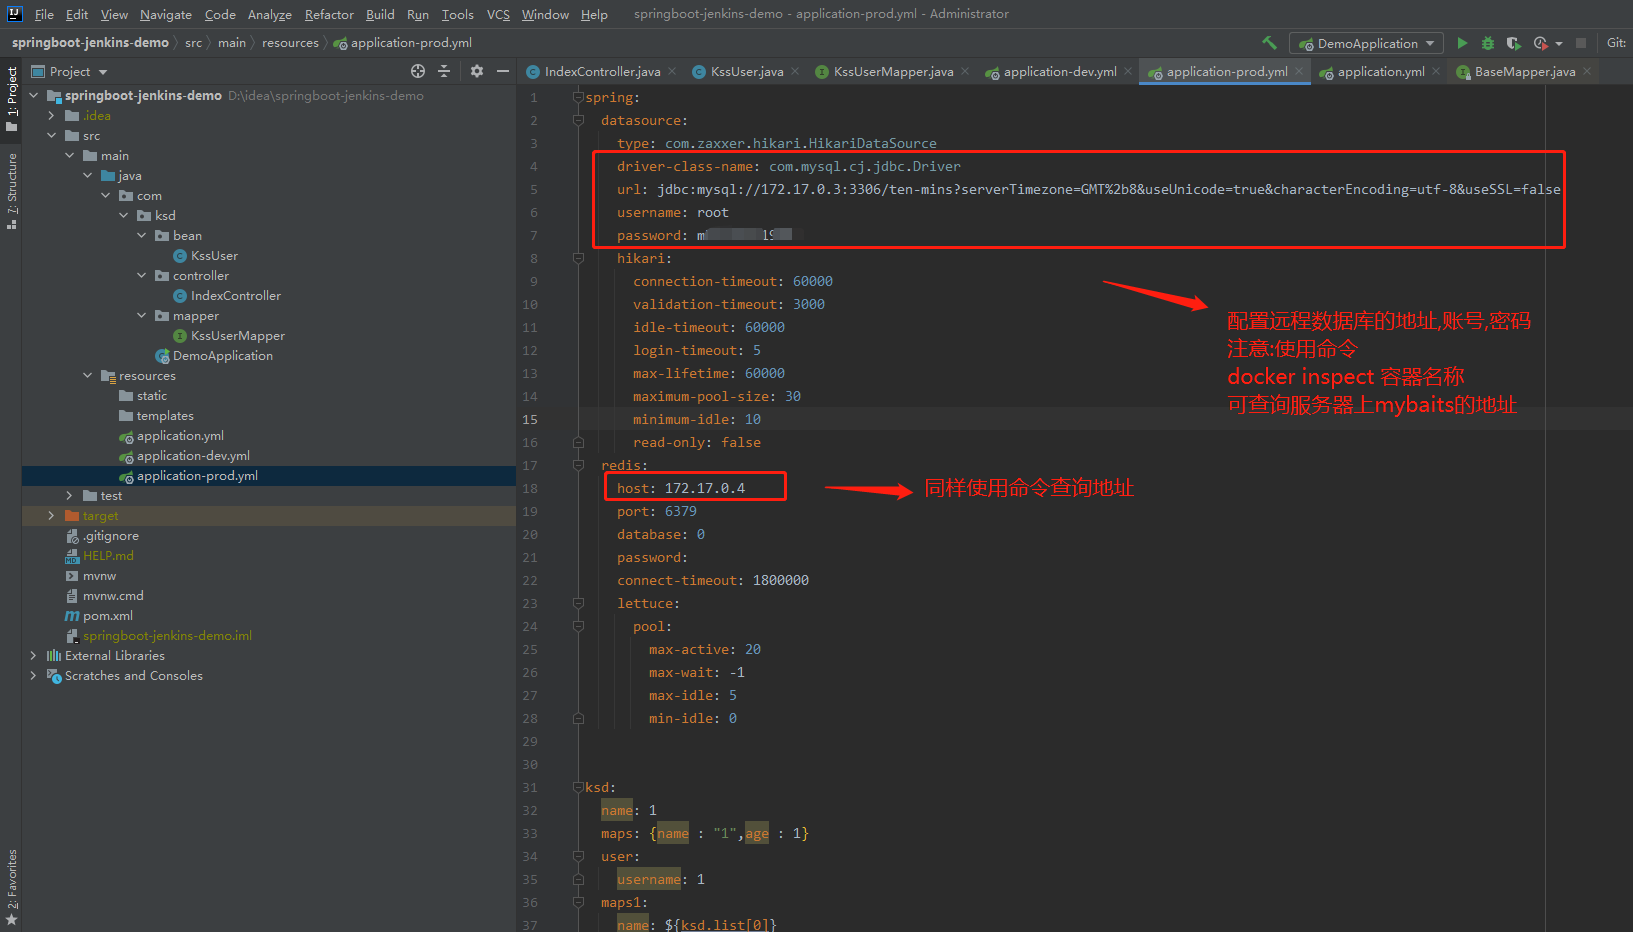Image resolution: width=1633 pixels, height=932 pixels.
Task: Collapse the java folder
Action: (x=88, y=175)
